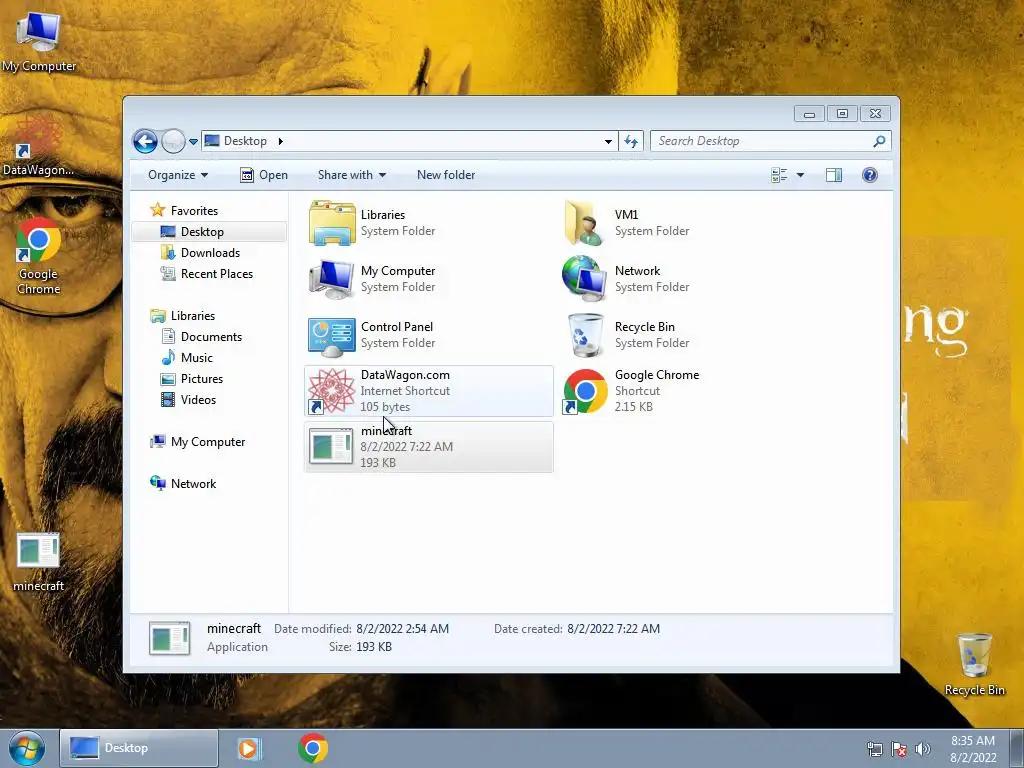Select Network in navigation pane
Screen dimensions: 1024x768
193,484
